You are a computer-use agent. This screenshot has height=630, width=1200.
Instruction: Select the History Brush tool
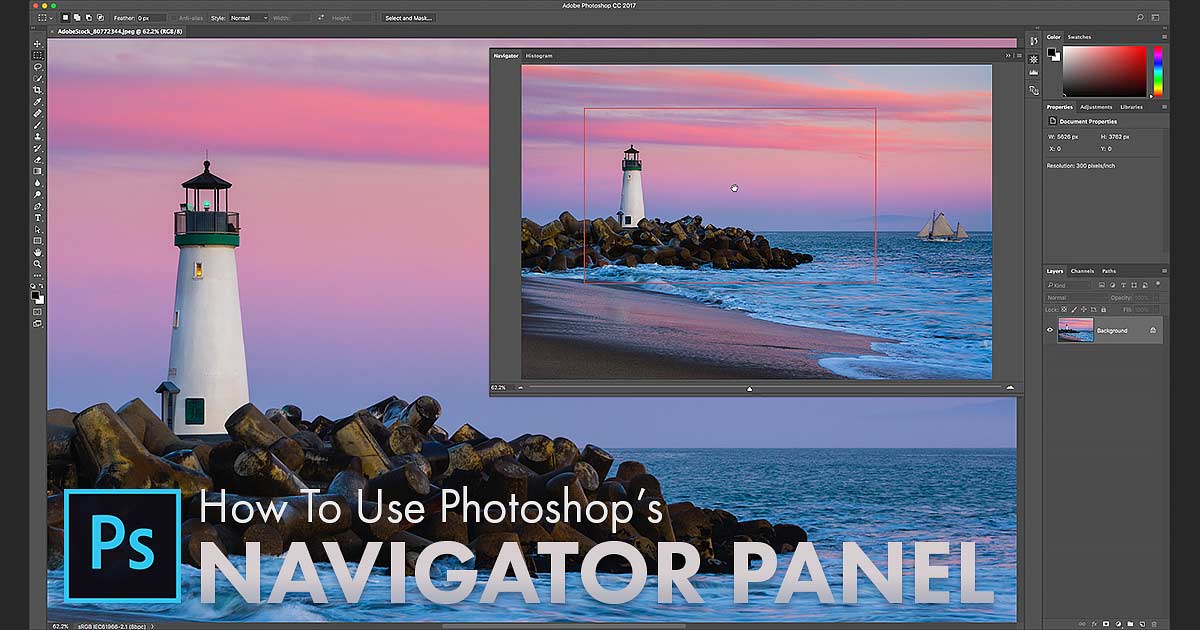pos(37,149)
